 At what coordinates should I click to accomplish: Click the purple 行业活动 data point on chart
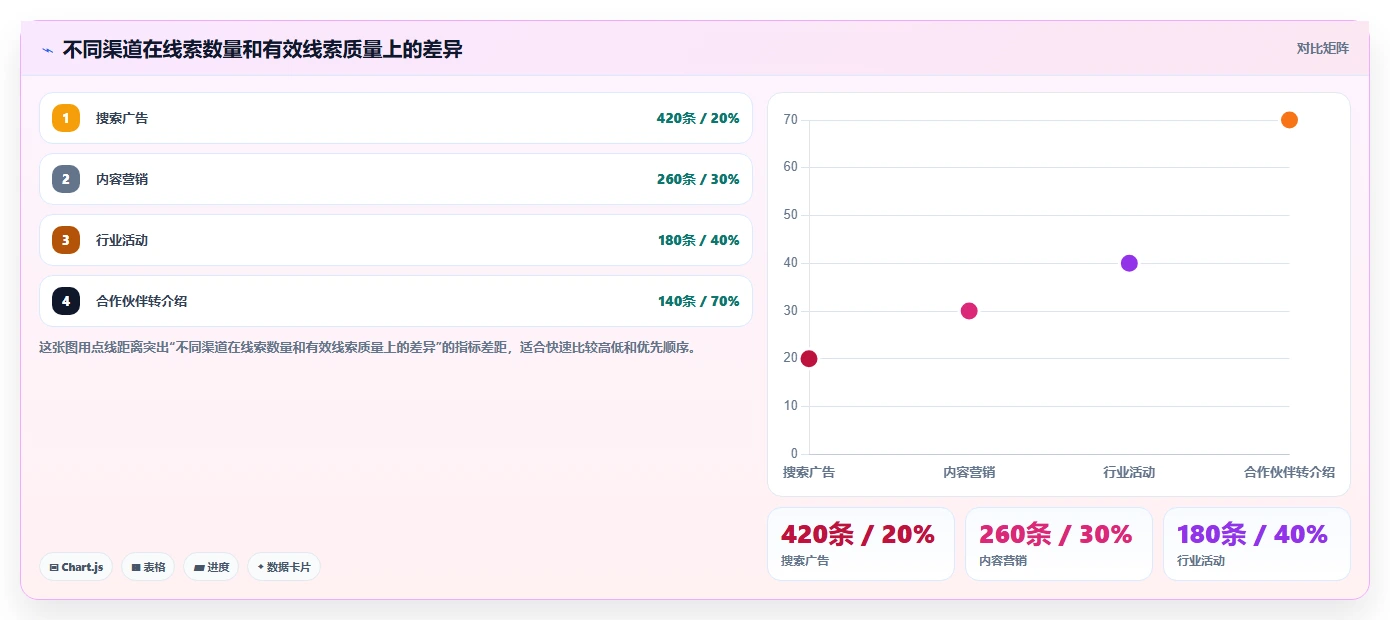point(1129,263)
